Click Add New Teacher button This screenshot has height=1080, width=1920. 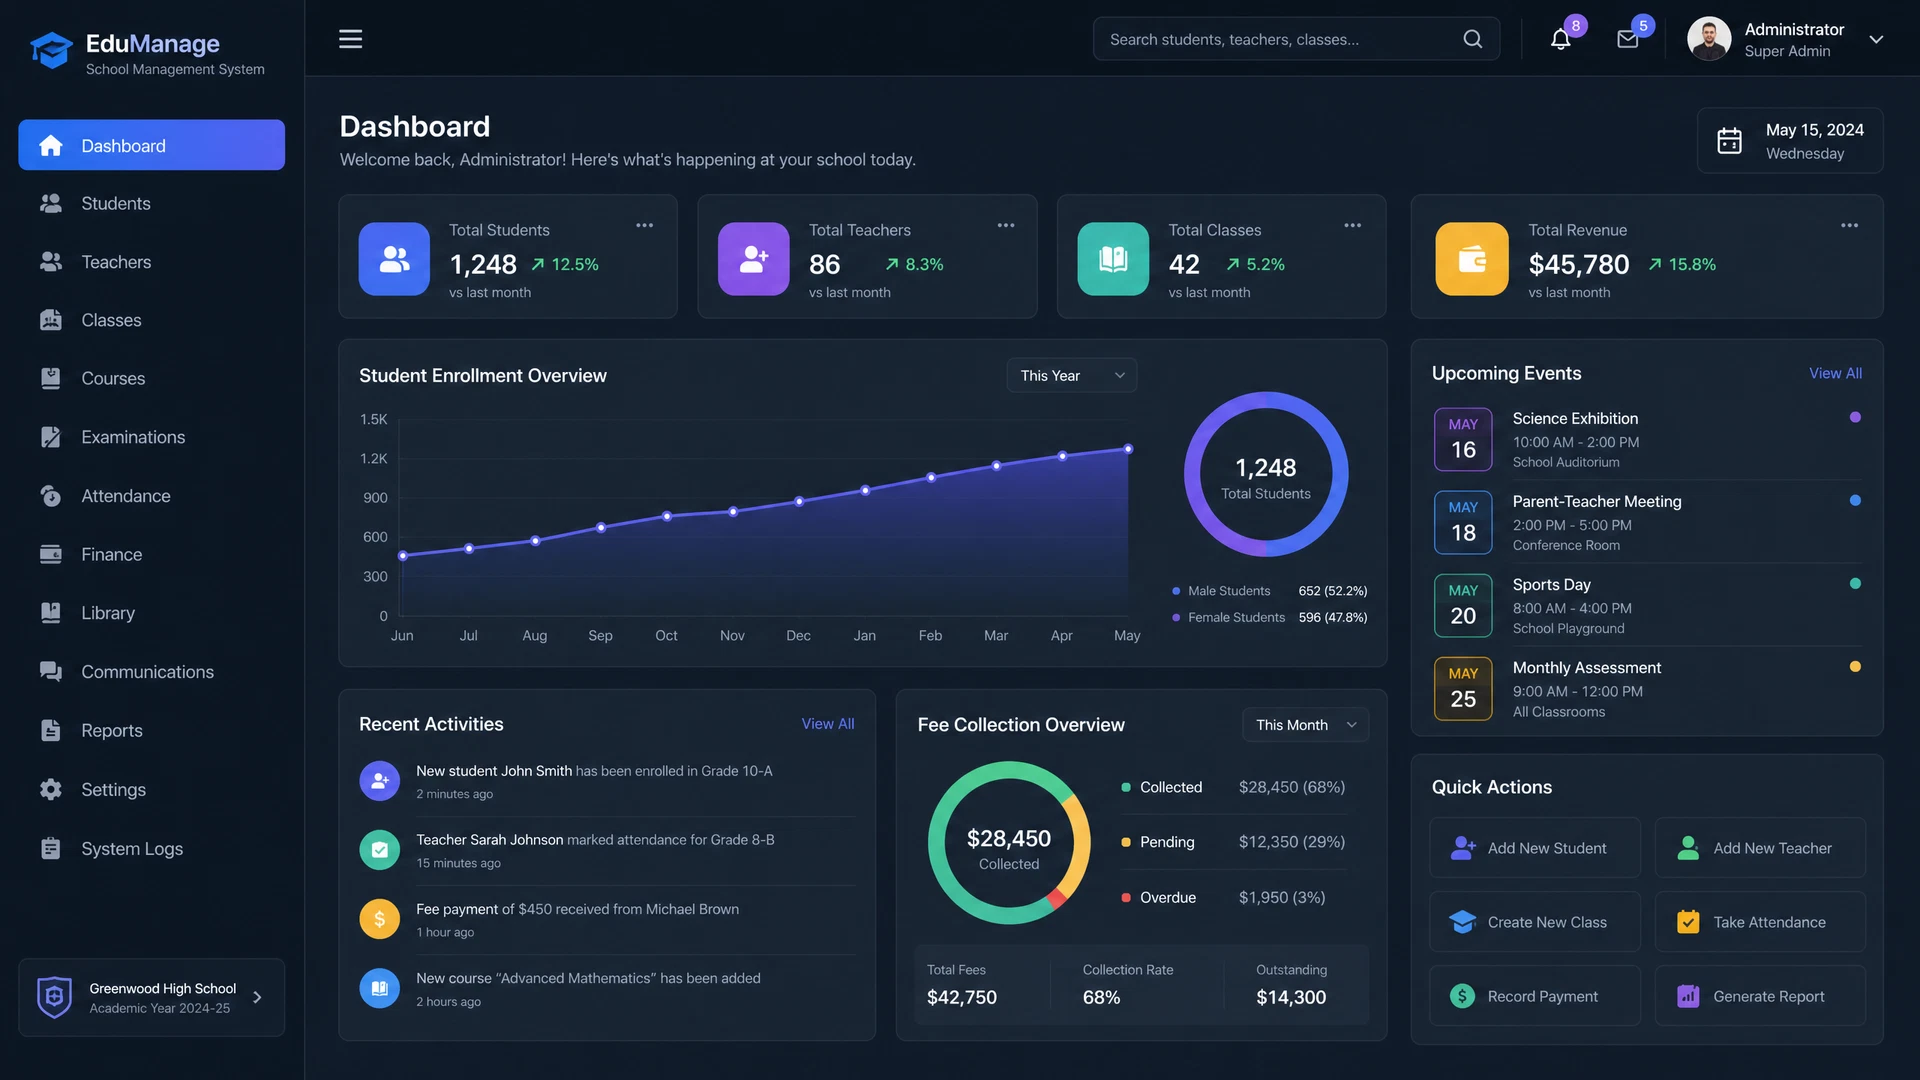point(1760,848)
